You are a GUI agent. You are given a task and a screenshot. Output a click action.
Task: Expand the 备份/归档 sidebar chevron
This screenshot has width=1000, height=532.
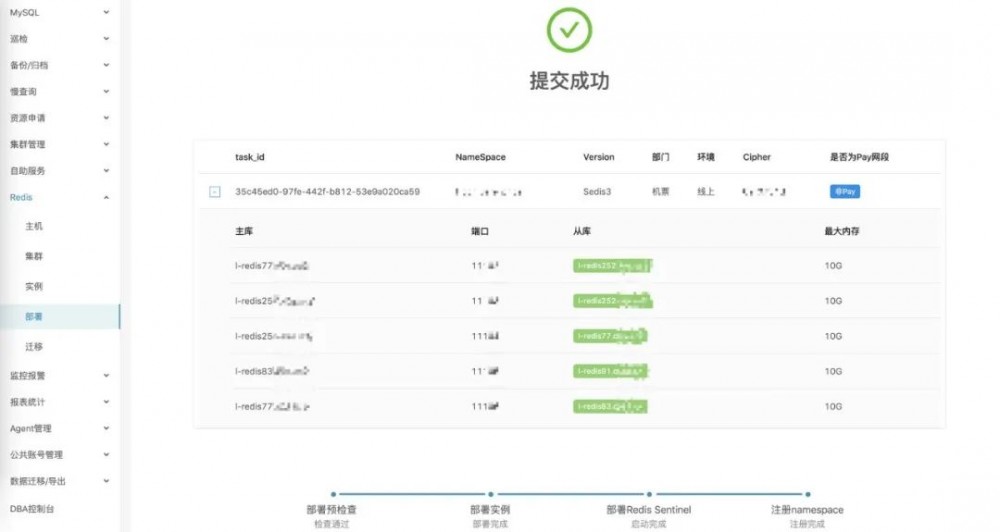pos(107,65)
